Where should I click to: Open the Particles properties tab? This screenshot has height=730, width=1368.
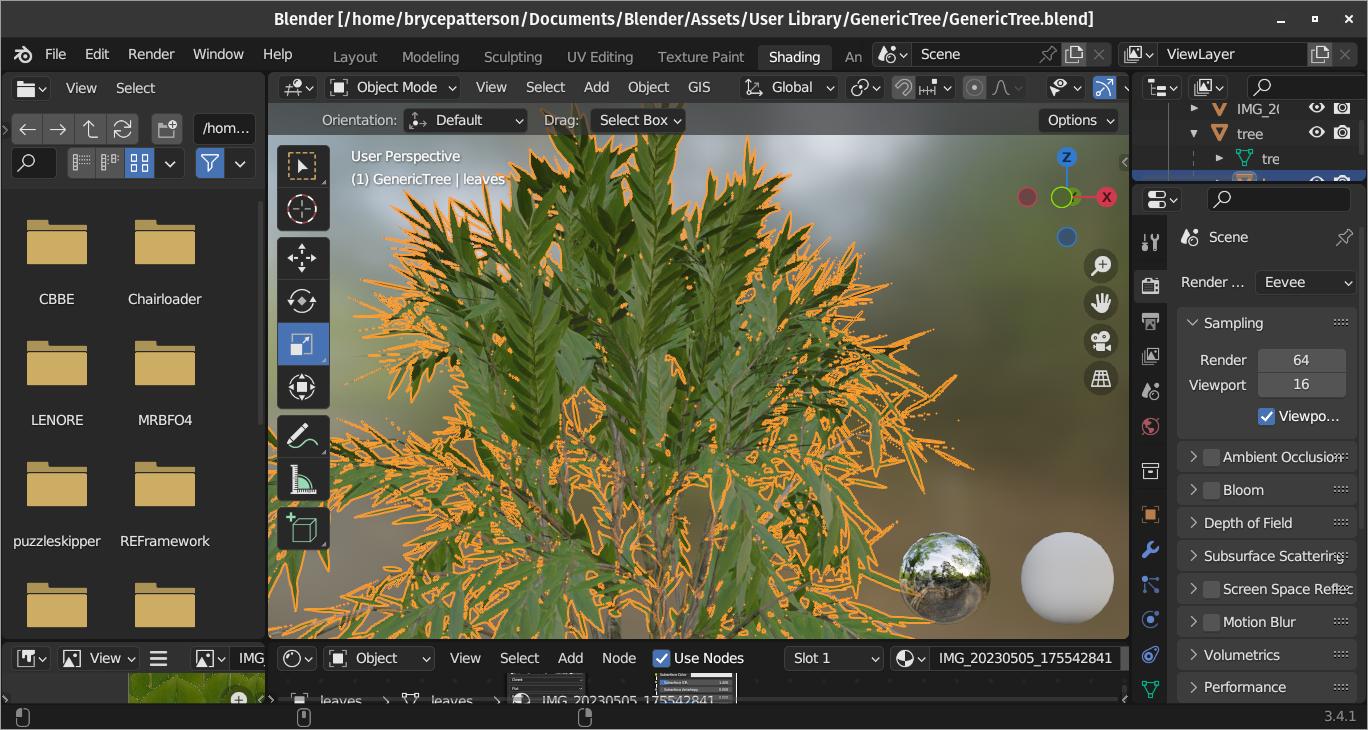[x=1150, y=585]
